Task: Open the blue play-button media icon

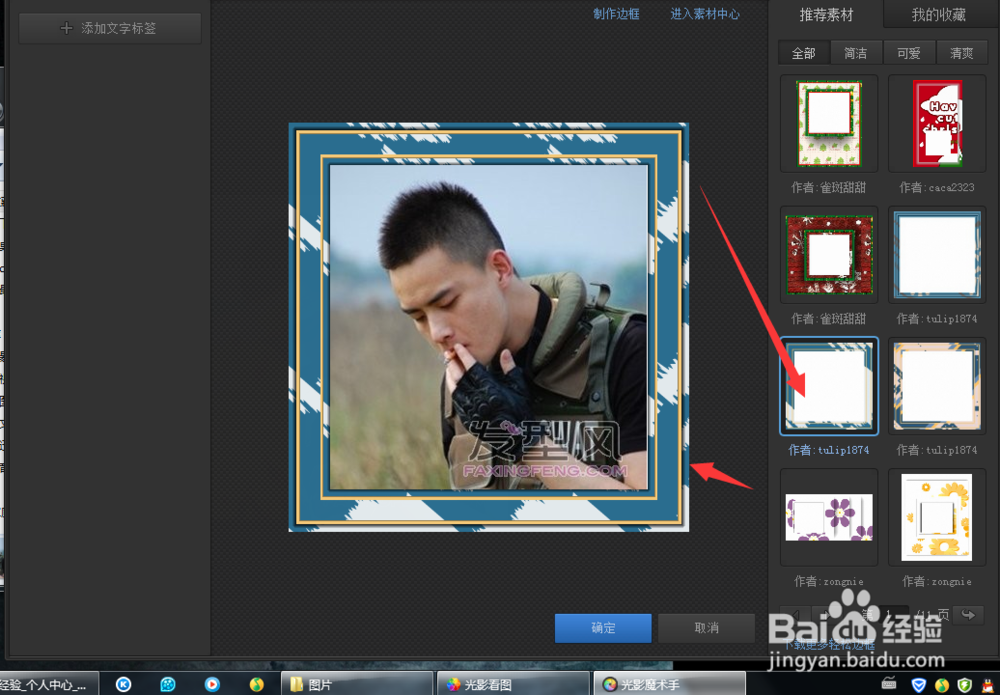Action: (212, 685)
